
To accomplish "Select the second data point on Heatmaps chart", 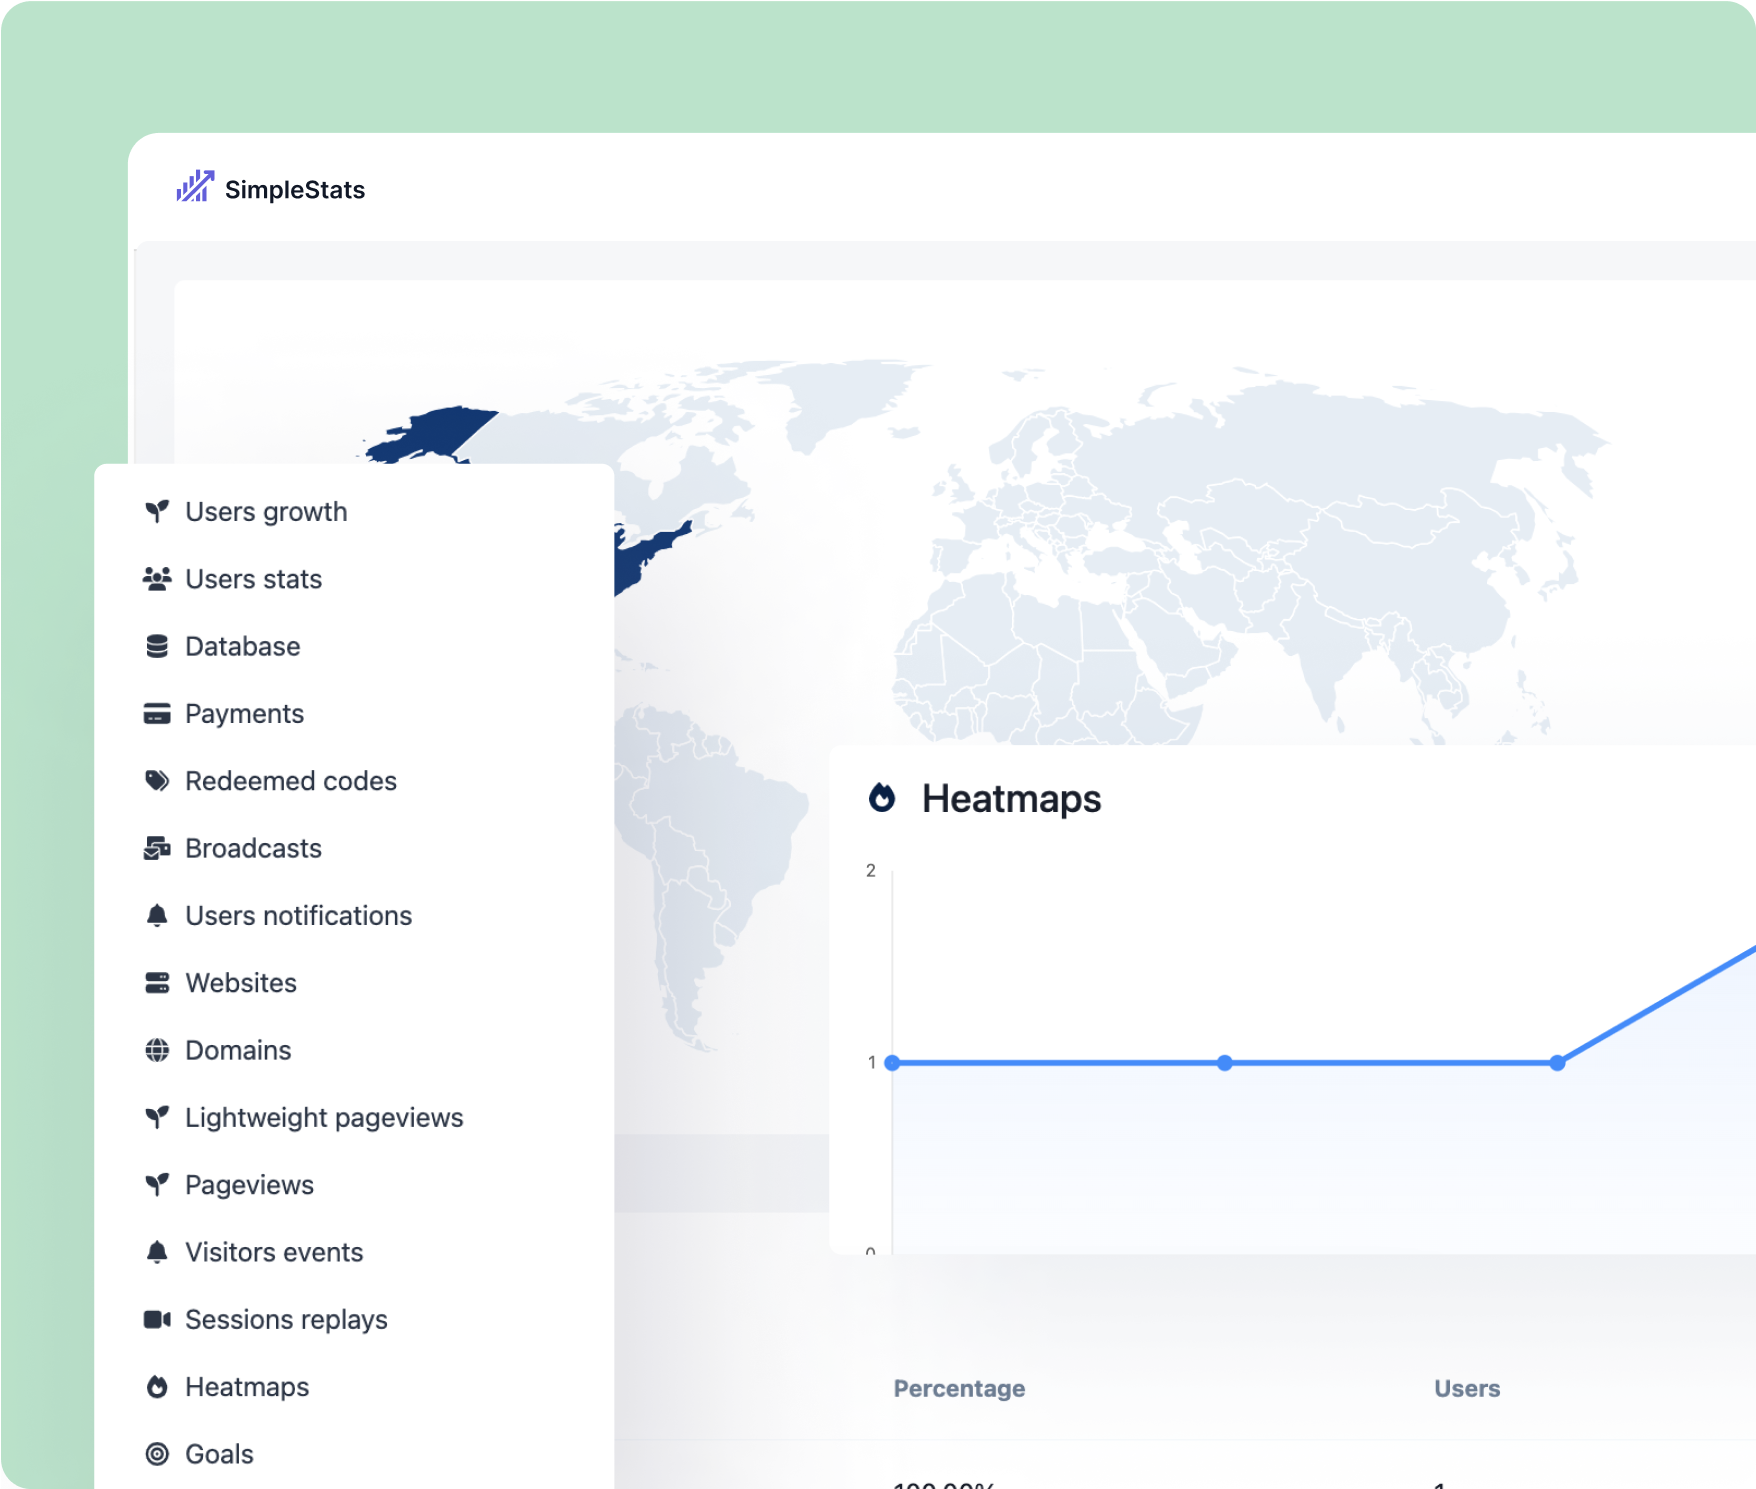I will pos(1225,1063).
